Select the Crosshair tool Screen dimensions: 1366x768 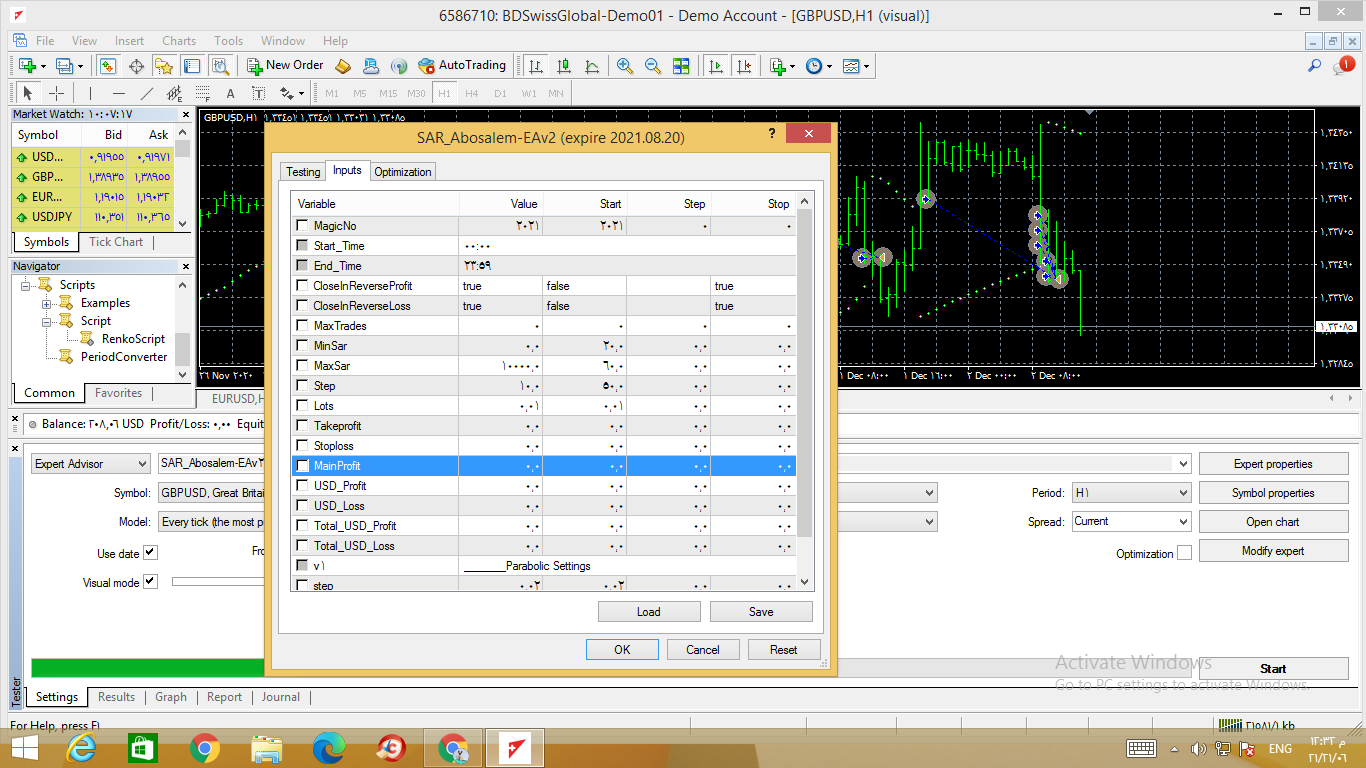[57, 93]
